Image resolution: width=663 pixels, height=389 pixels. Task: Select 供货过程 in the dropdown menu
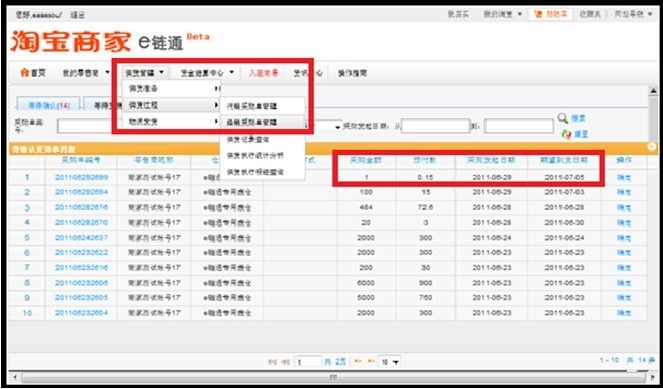coord(171,105)
